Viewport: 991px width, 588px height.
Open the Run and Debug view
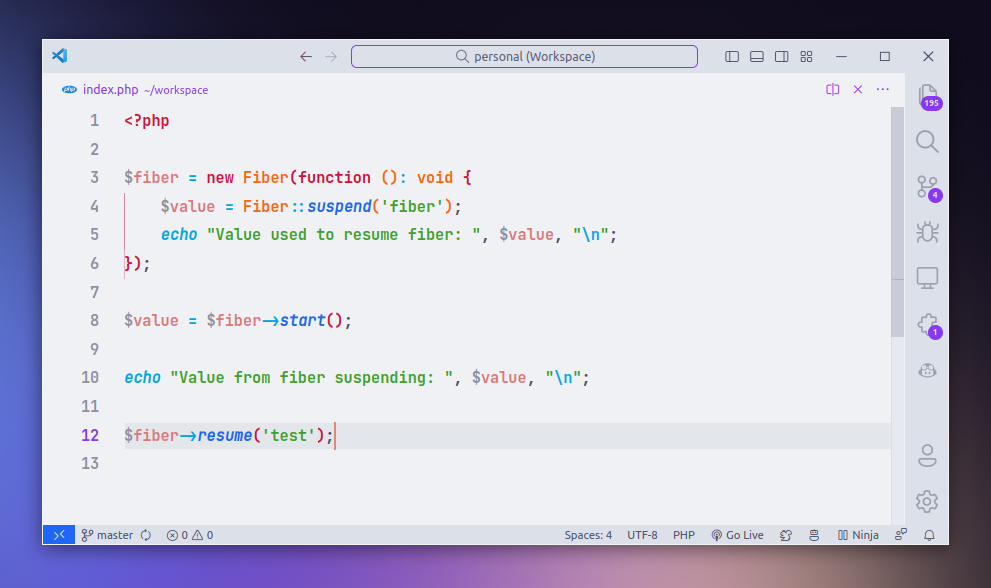click(x=927, y=232)
